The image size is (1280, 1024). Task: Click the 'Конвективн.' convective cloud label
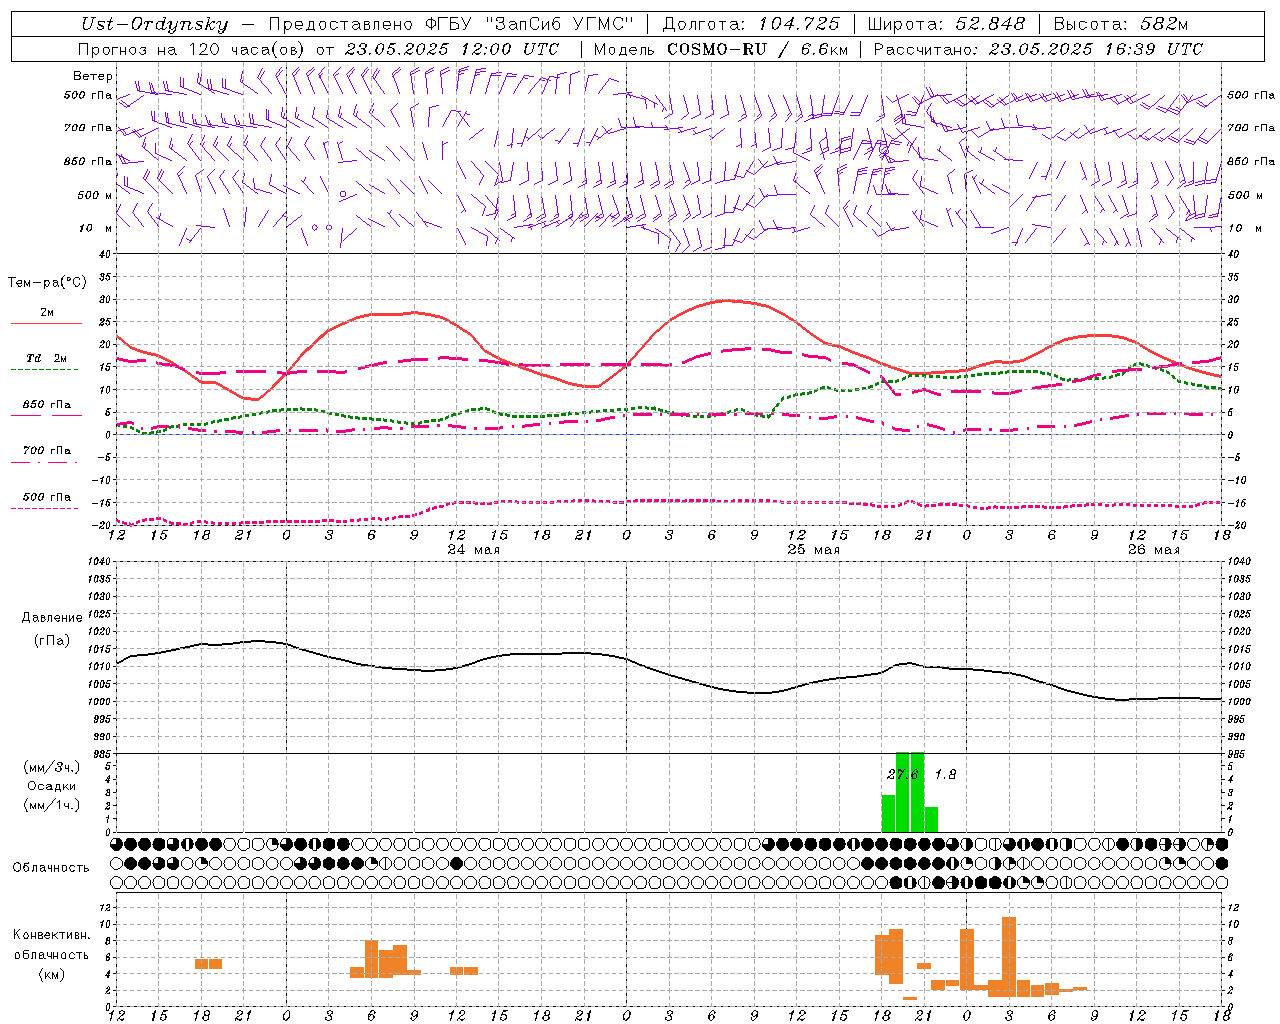(x=51, y=935)
